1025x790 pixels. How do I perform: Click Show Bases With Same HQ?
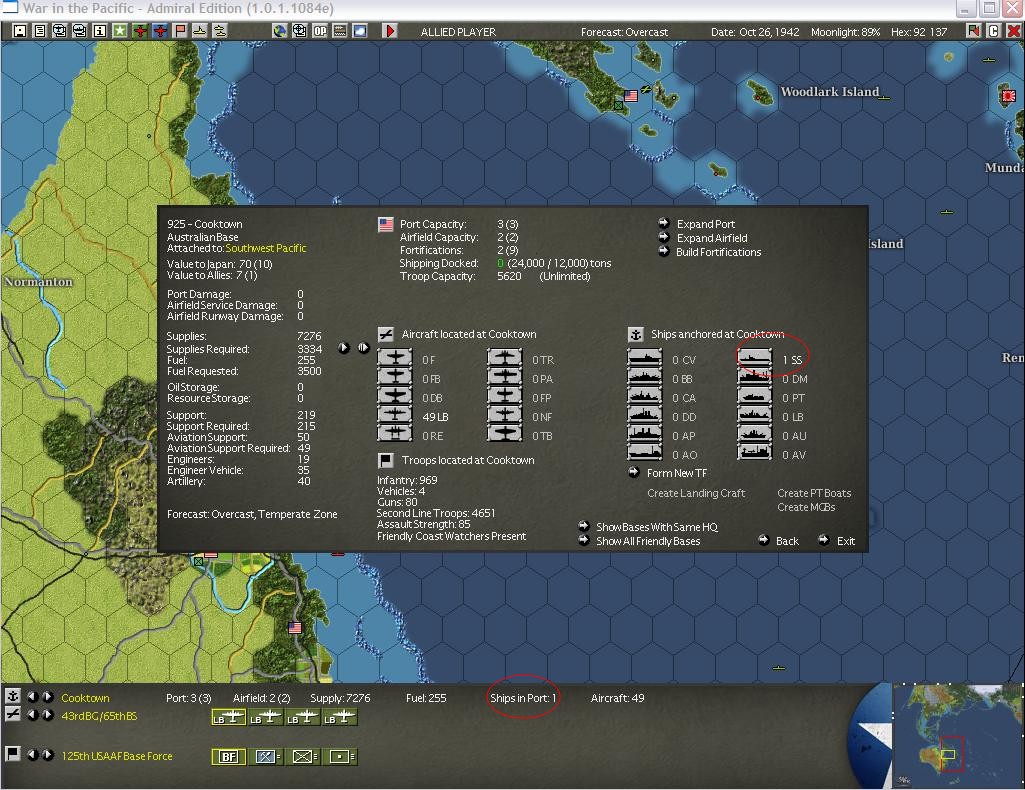pos(657,527)
